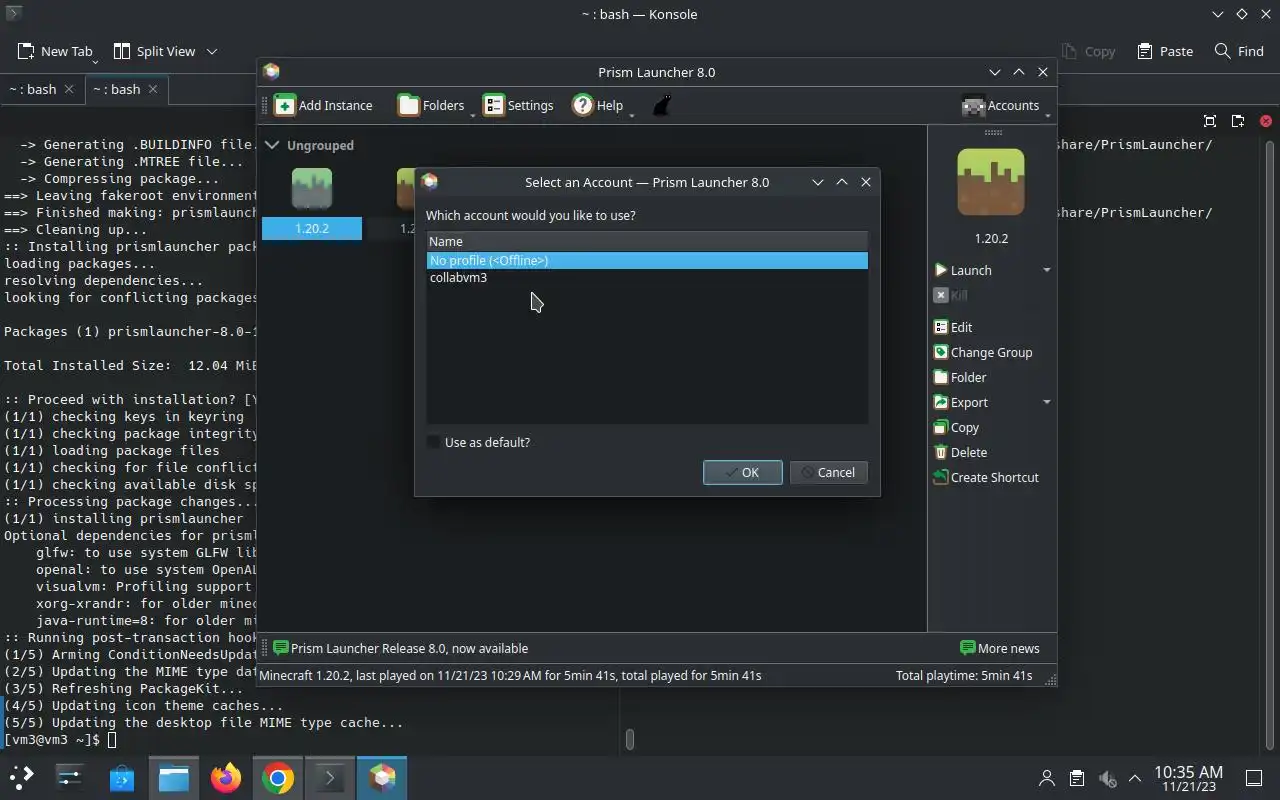This screenshot has height=800, width=1280.
Task: Launch Chrome from the taskbar
Action: [x=278, y=777]
